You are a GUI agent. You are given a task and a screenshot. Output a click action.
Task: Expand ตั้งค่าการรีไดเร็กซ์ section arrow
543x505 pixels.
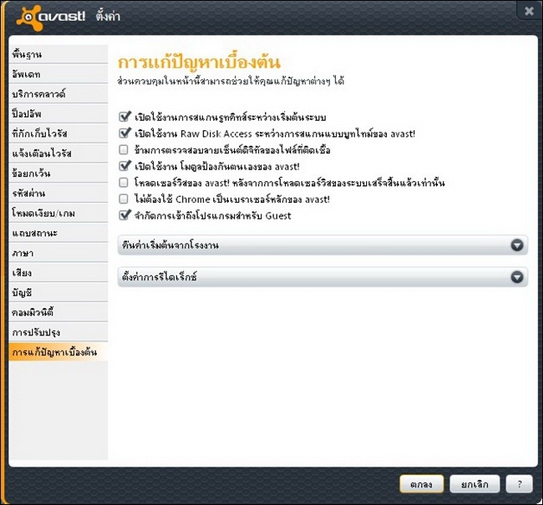pos(517,277)
